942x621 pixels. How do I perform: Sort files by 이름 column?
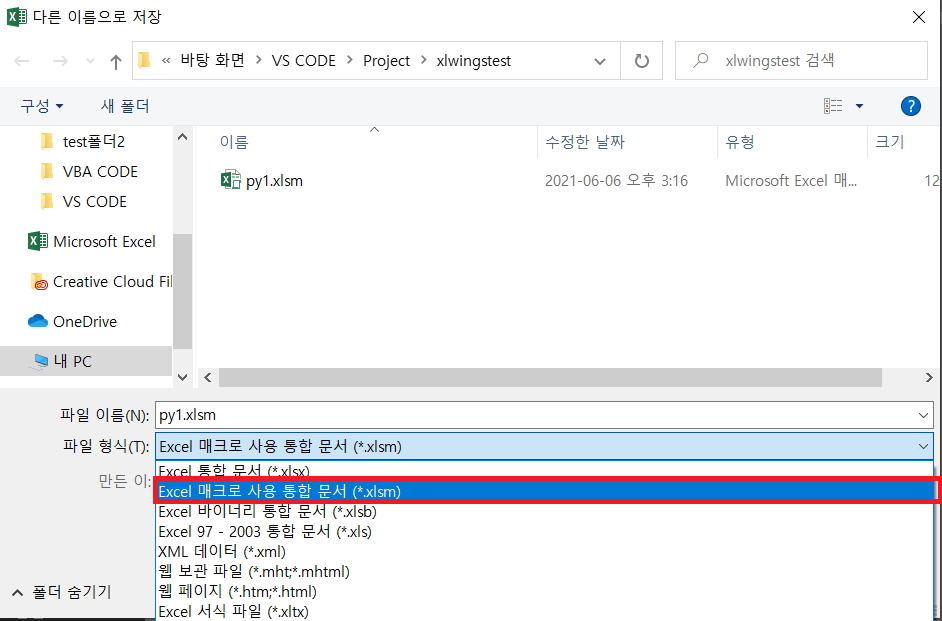[234, 142]
